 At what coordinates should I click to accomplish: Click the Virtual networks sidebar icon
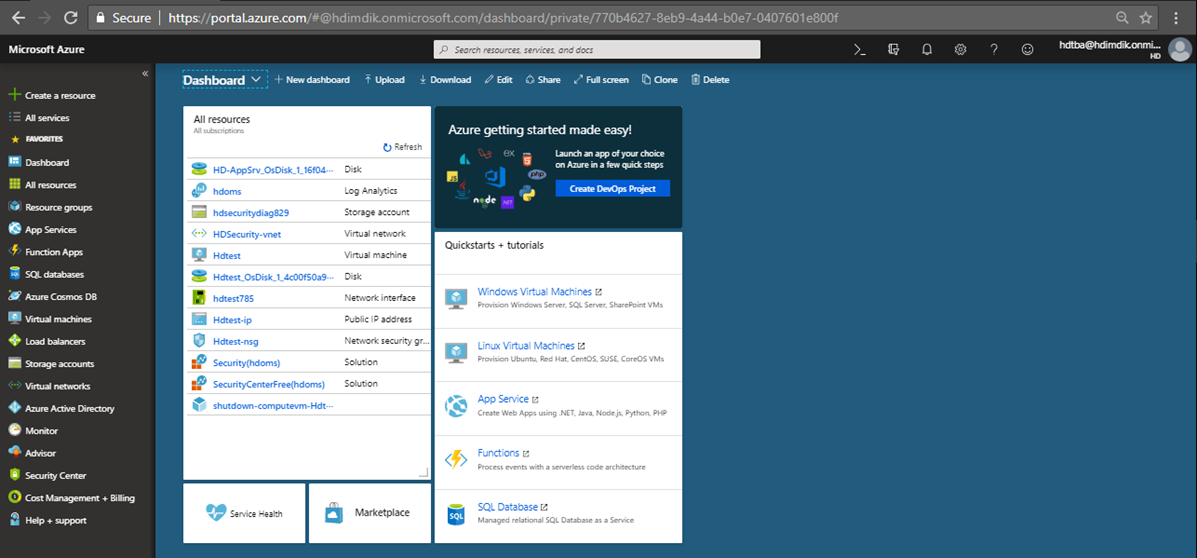(x=14, y=385)
